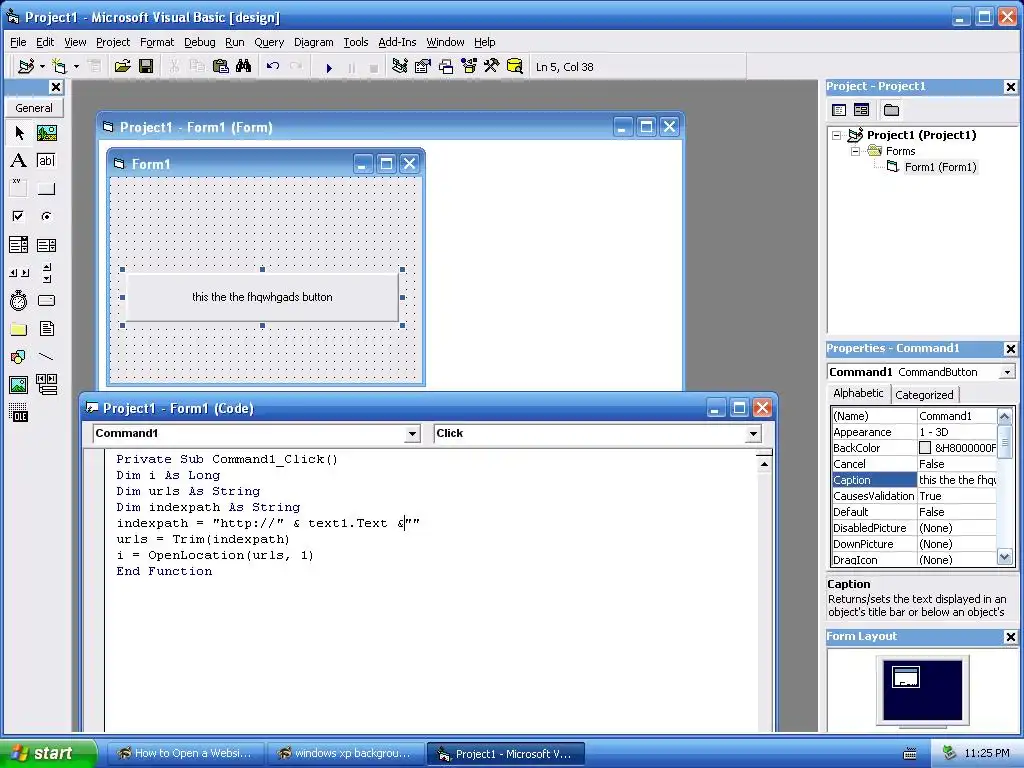Show the Toolbox via hammer-wrench icon
The image size is (1024, 768).
pyautogui.click(x=492, y=67)
